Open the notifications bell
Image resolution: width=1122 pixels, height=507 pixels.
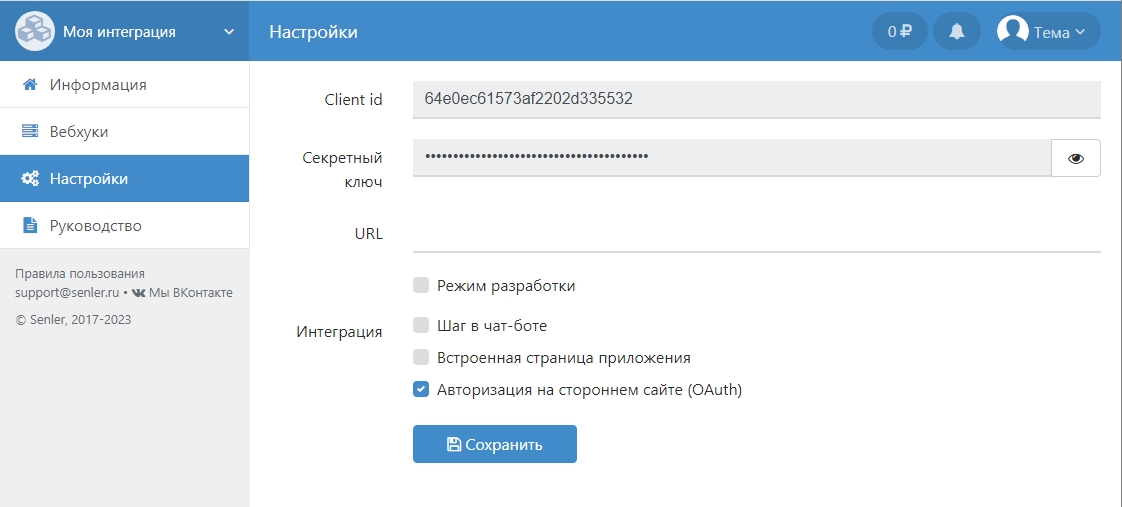(x=957, y=31)
